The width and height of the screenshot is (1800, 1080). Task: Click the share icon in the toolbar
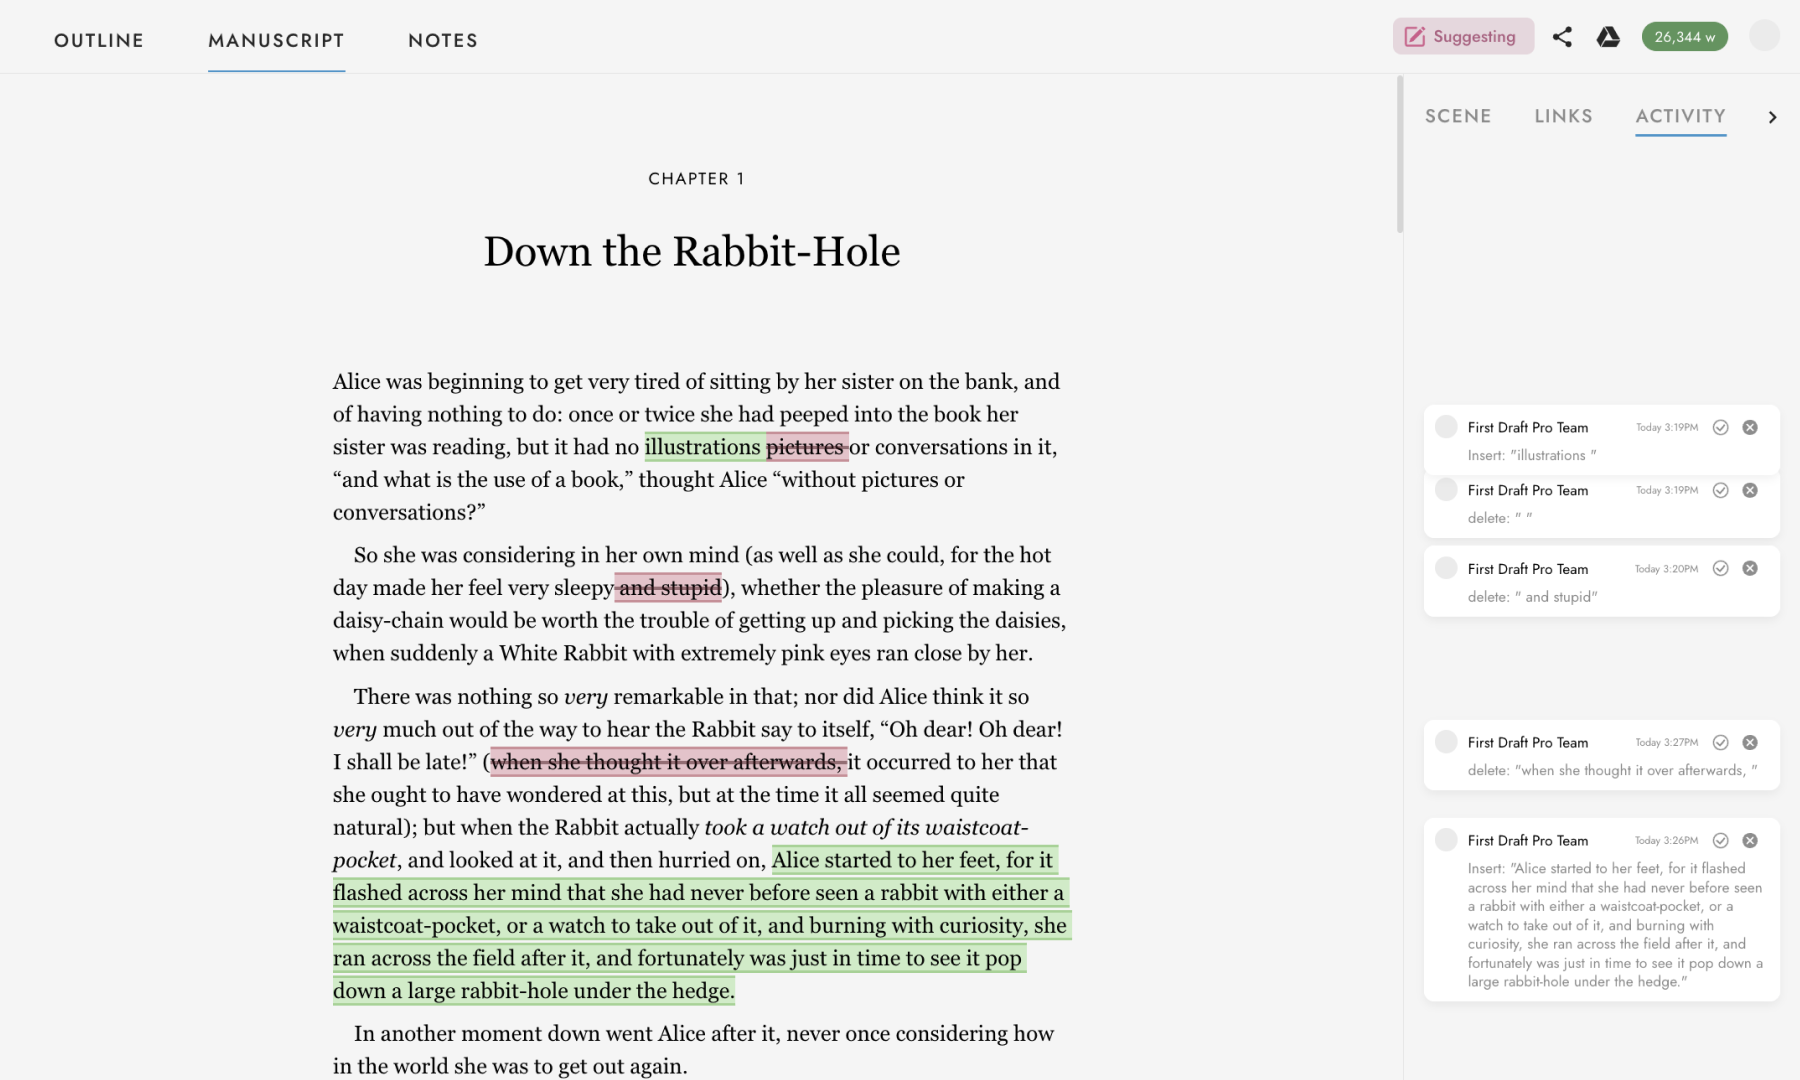1563,36
